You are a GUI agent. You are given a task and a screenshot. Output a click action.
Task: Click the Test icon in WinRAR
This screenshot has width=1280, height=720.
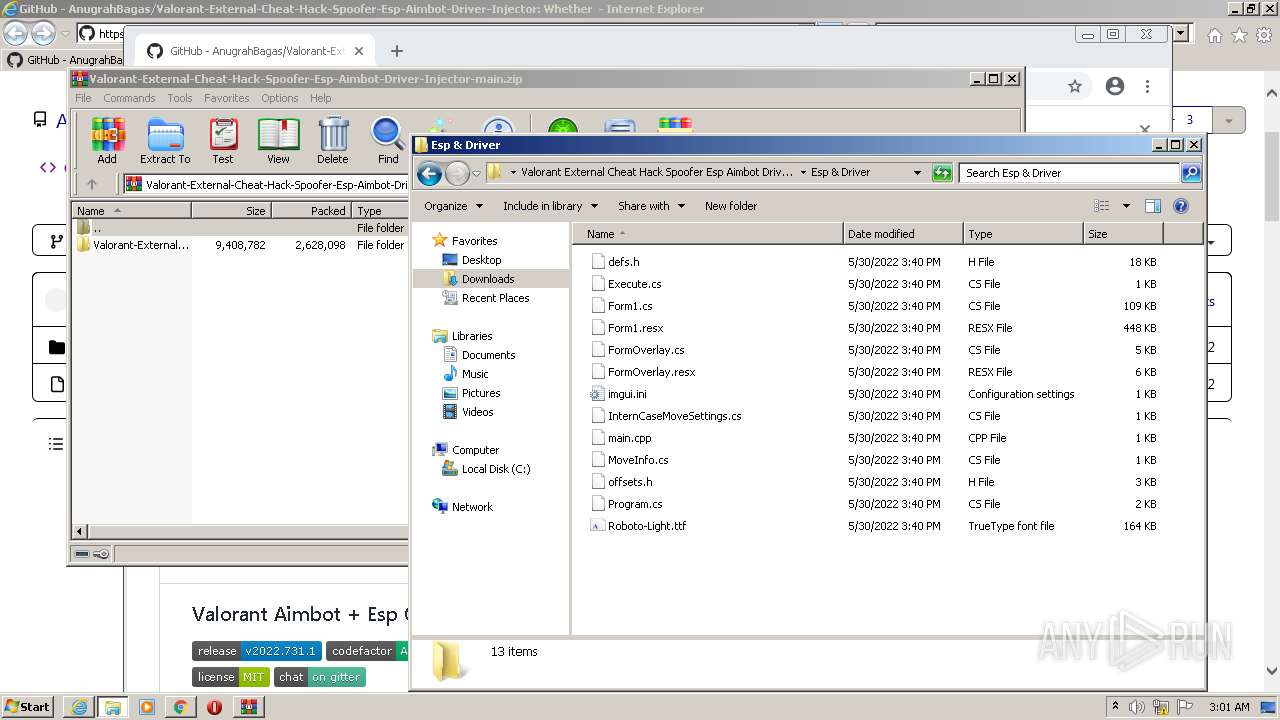click(x=223, y=141)
